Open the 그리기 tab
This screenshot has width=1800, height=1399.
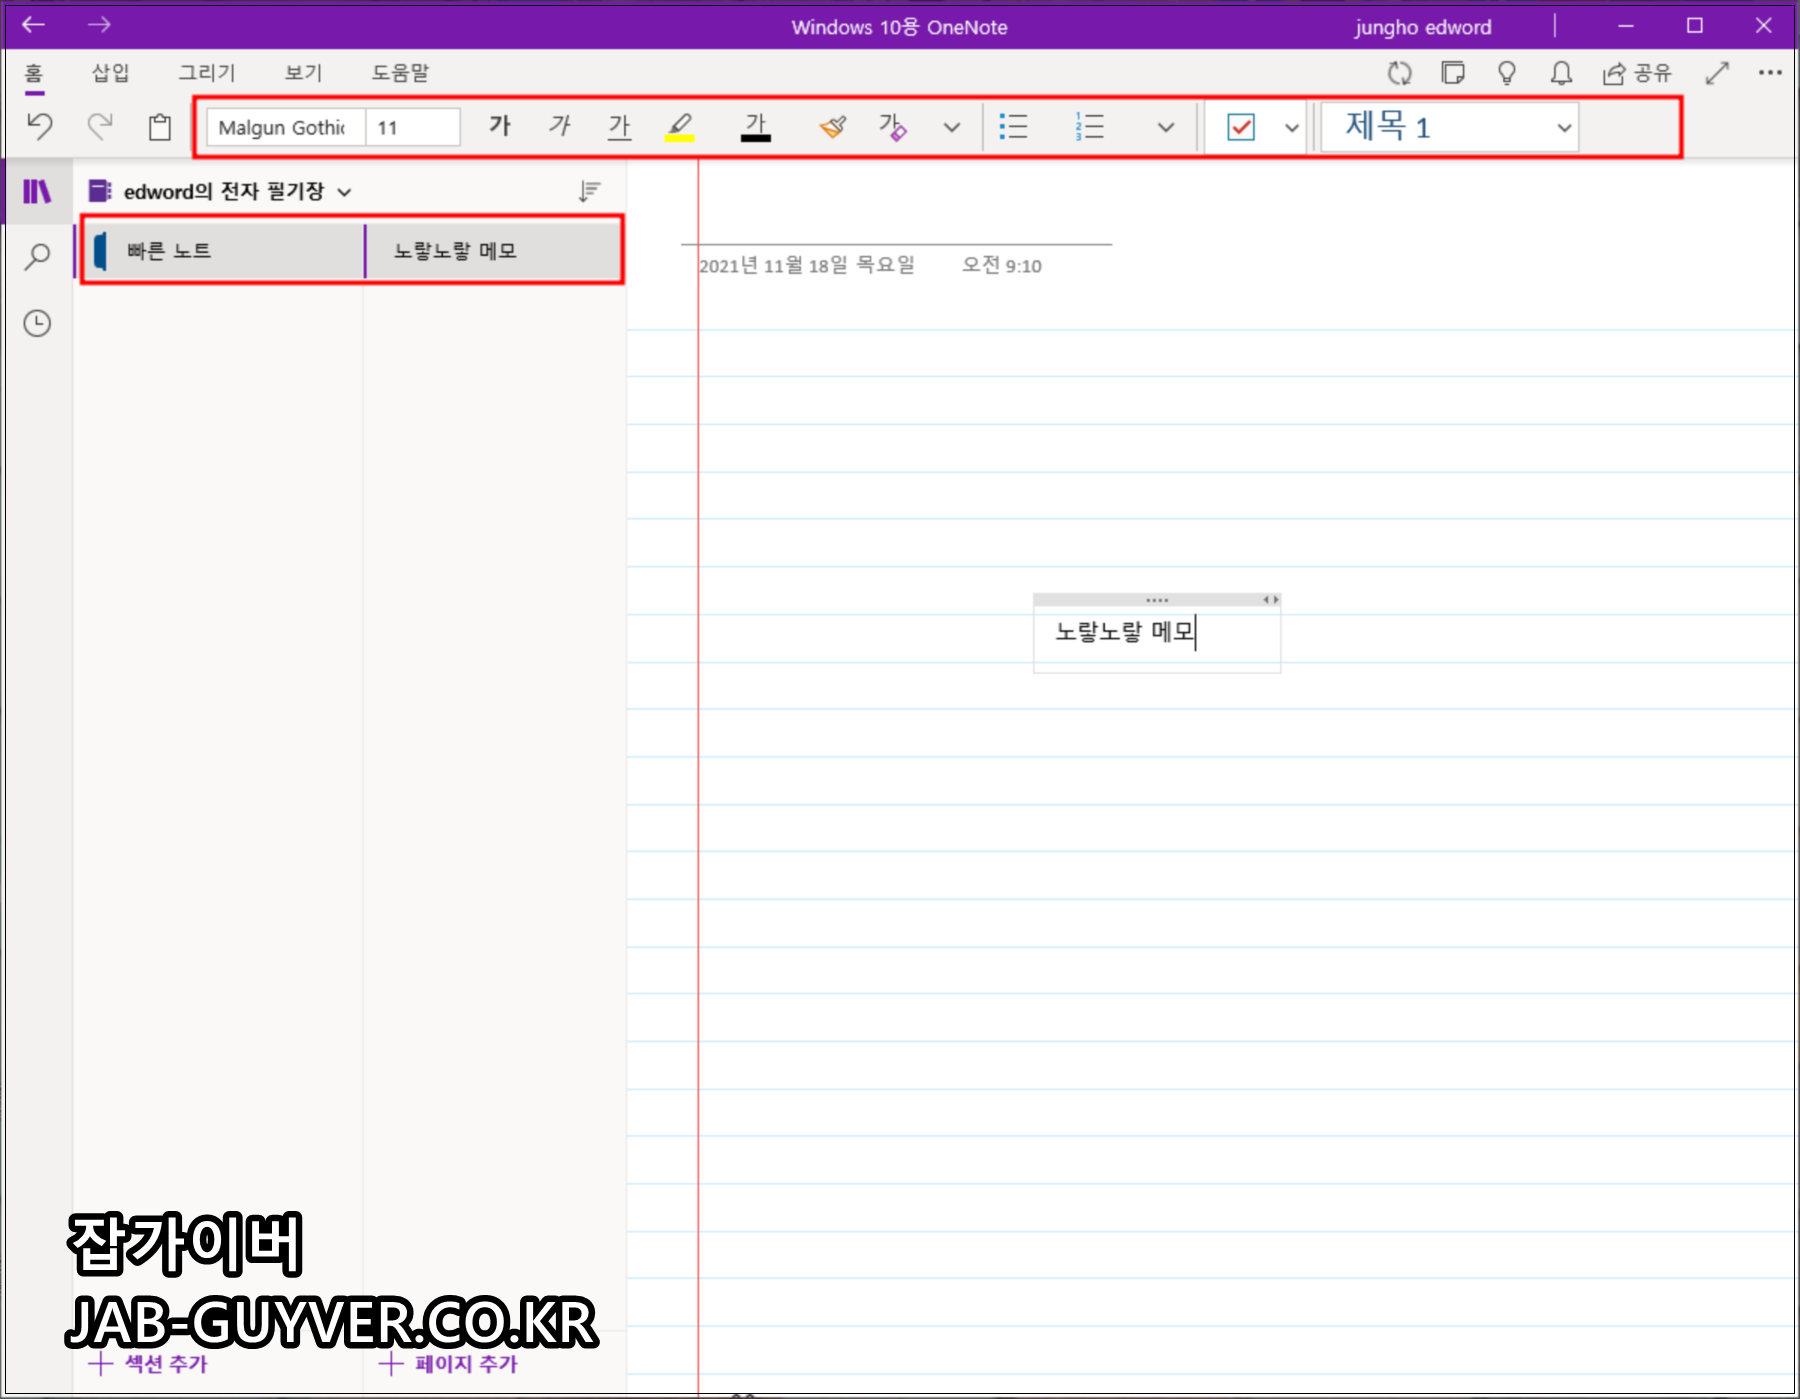point(206,72)
